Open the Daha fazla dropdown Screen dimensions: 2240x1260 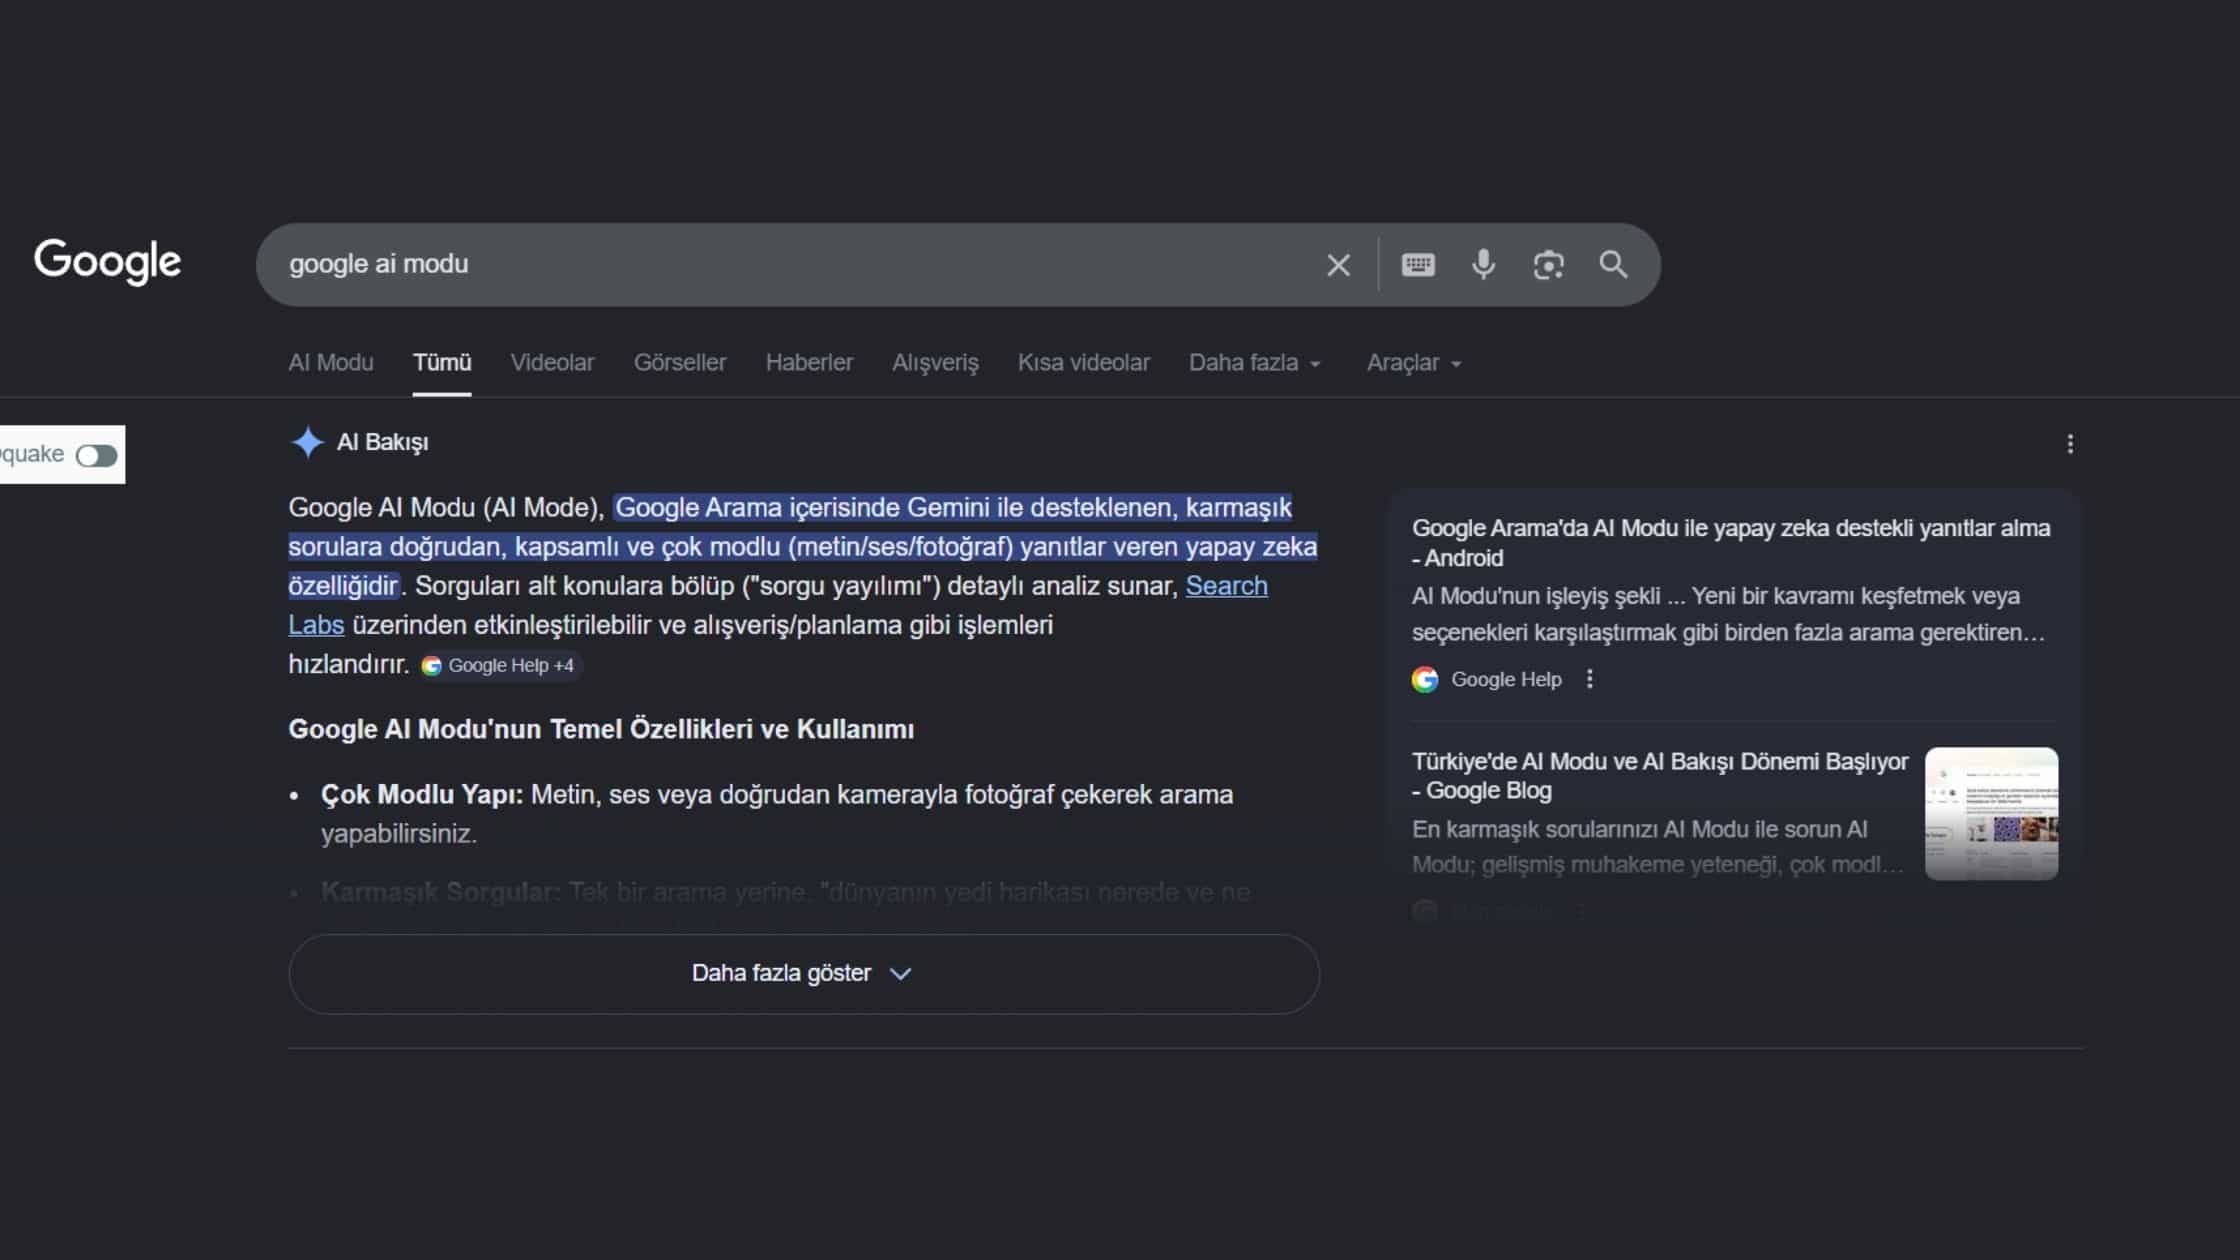point(1254,362)
